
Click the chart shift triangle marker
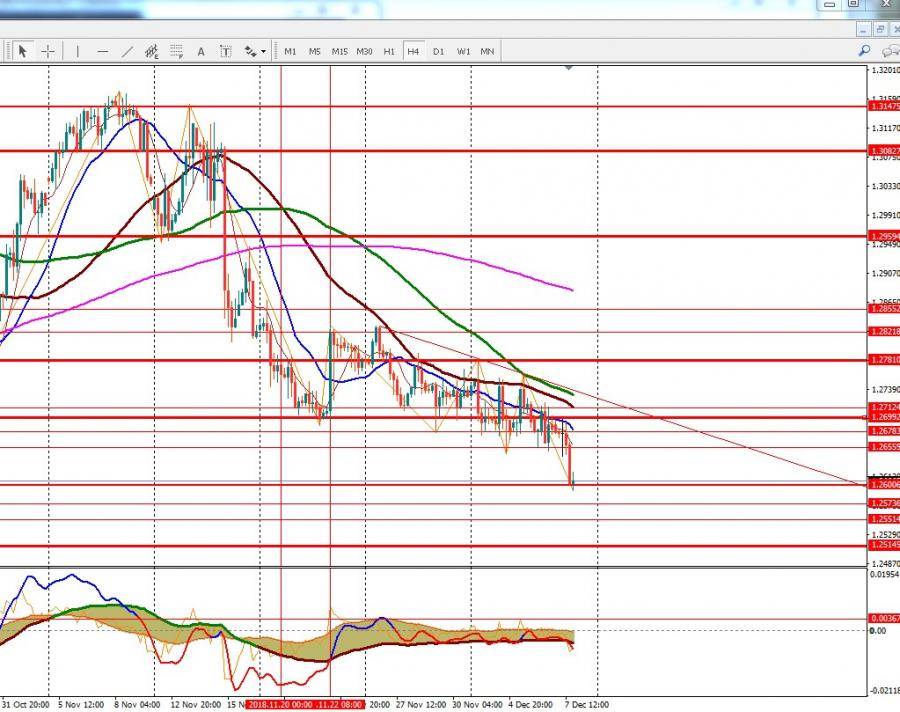click(569, 68)
